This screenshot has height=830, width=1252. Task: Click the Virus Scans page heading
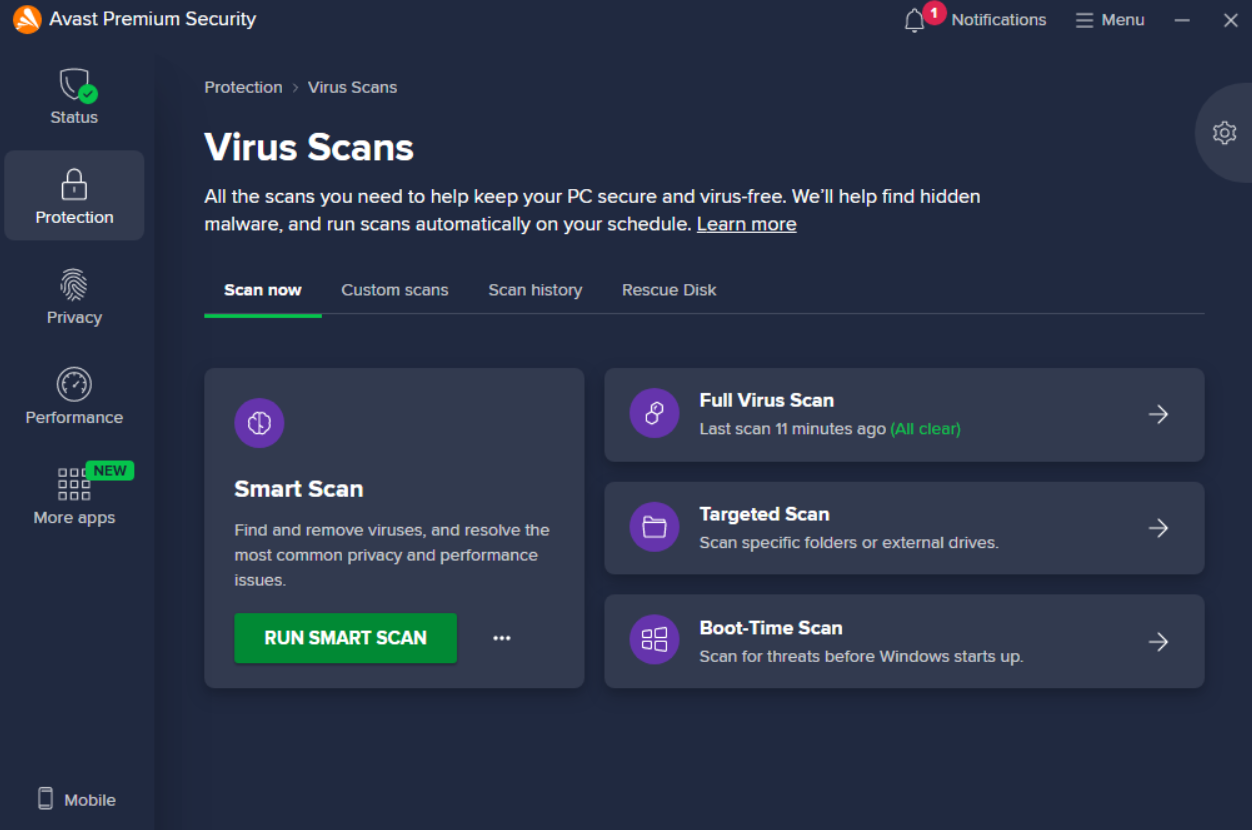309,147
